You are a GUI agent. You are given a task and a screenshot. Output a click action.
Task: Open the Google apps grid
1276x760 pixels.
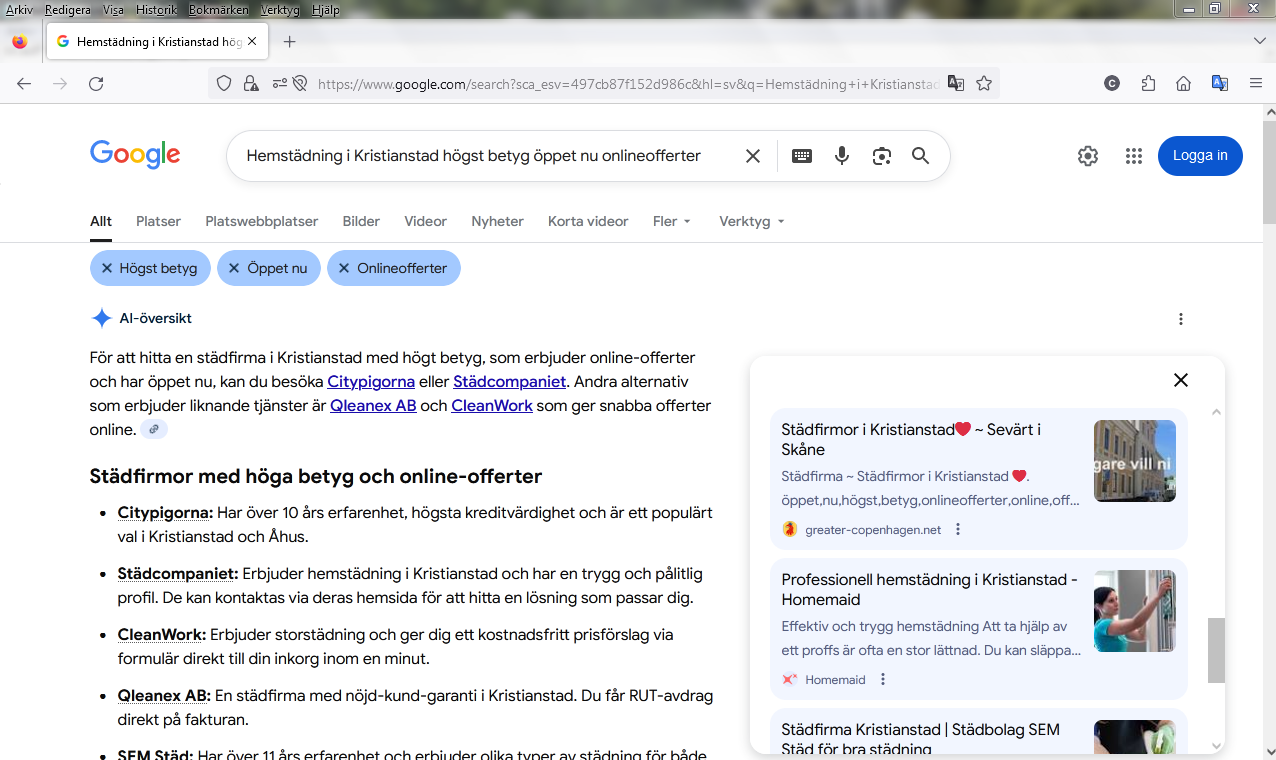pos(1133,156)
